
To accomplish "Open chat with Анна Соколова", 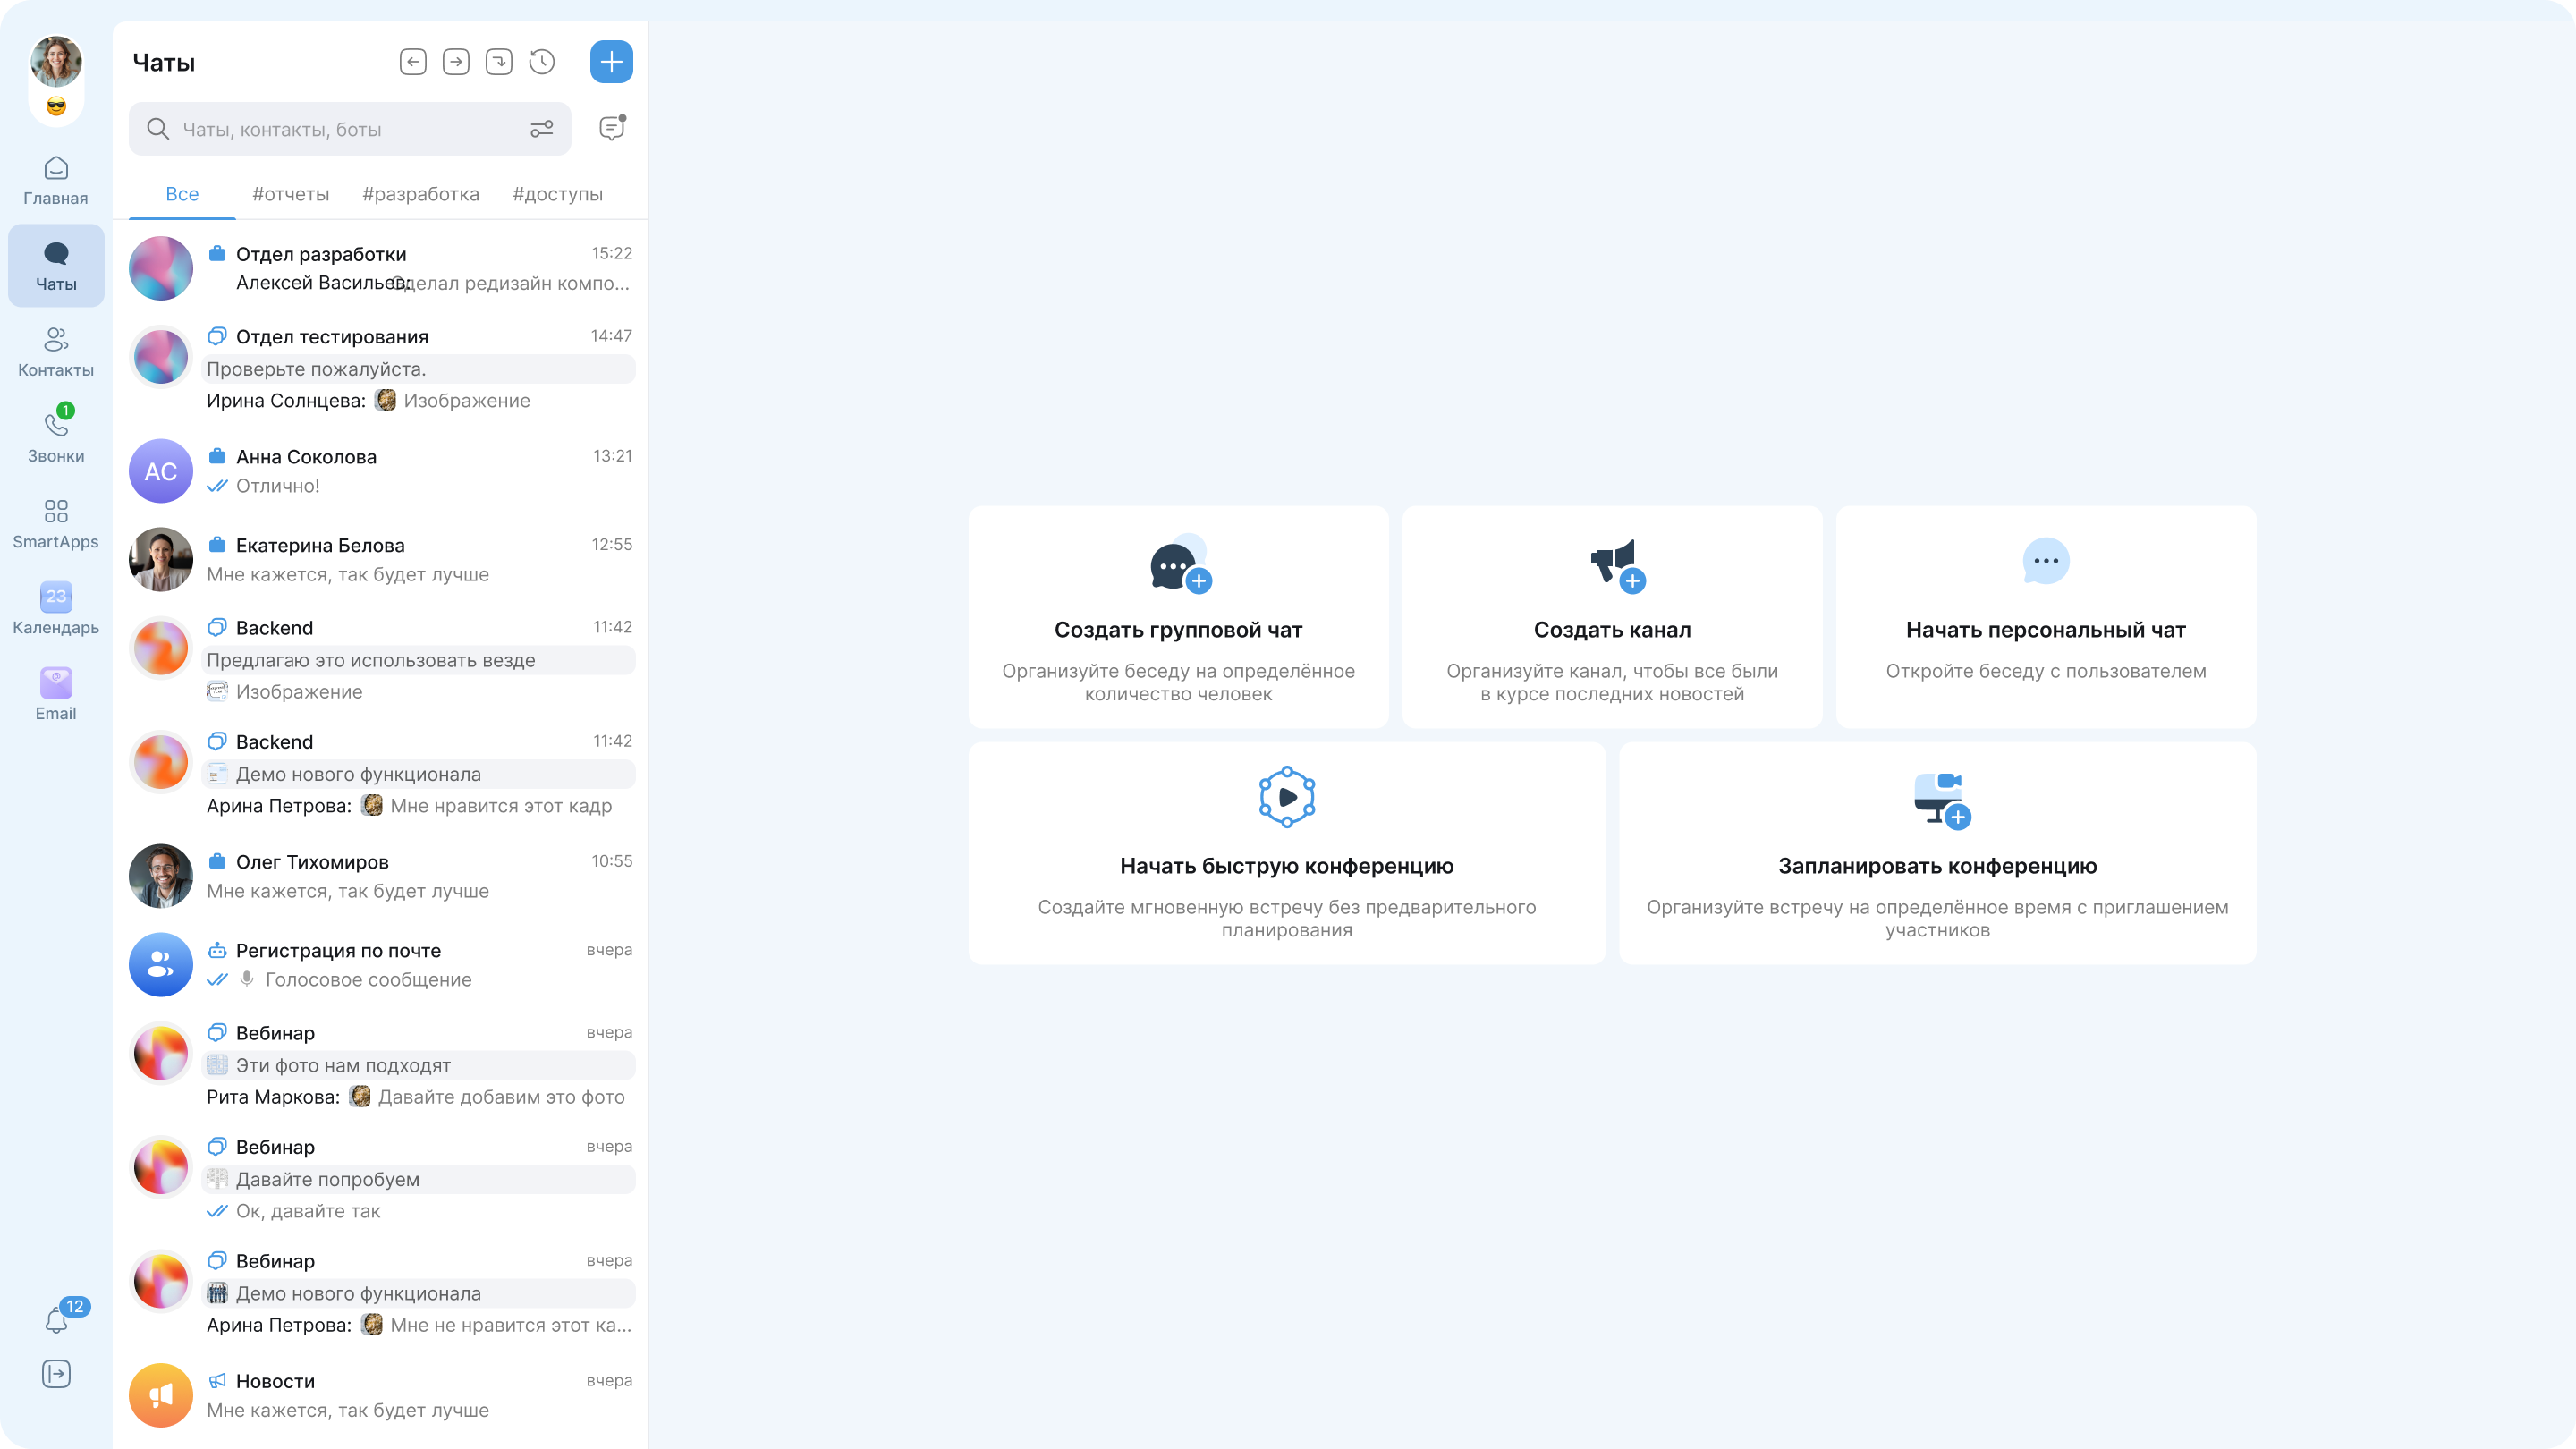I will pyautogui.click(x=381, y=471).
